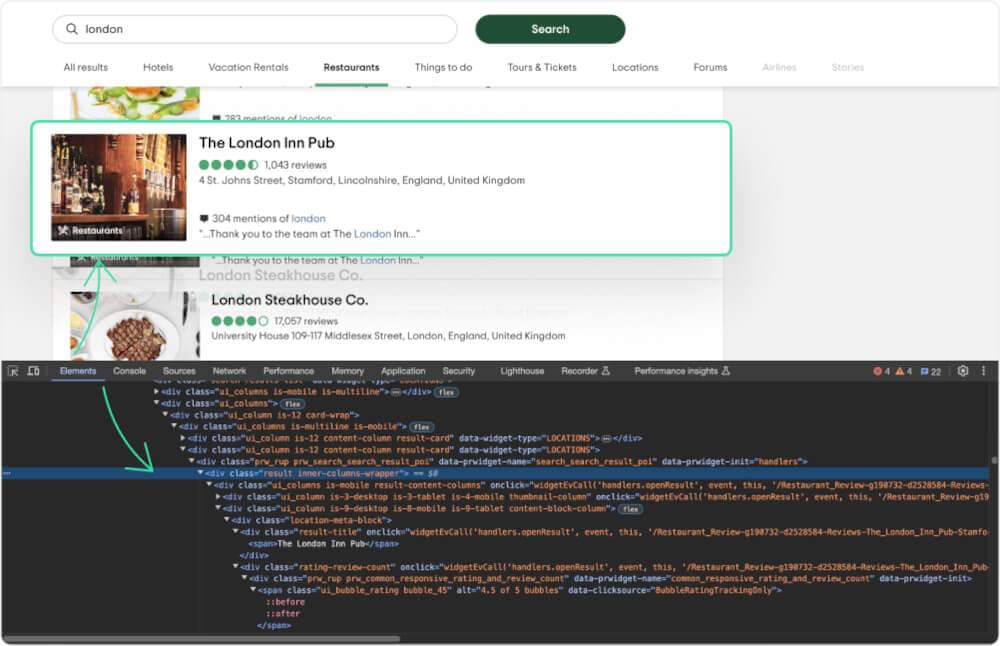Click the london link under mentions

click(309, 218)
